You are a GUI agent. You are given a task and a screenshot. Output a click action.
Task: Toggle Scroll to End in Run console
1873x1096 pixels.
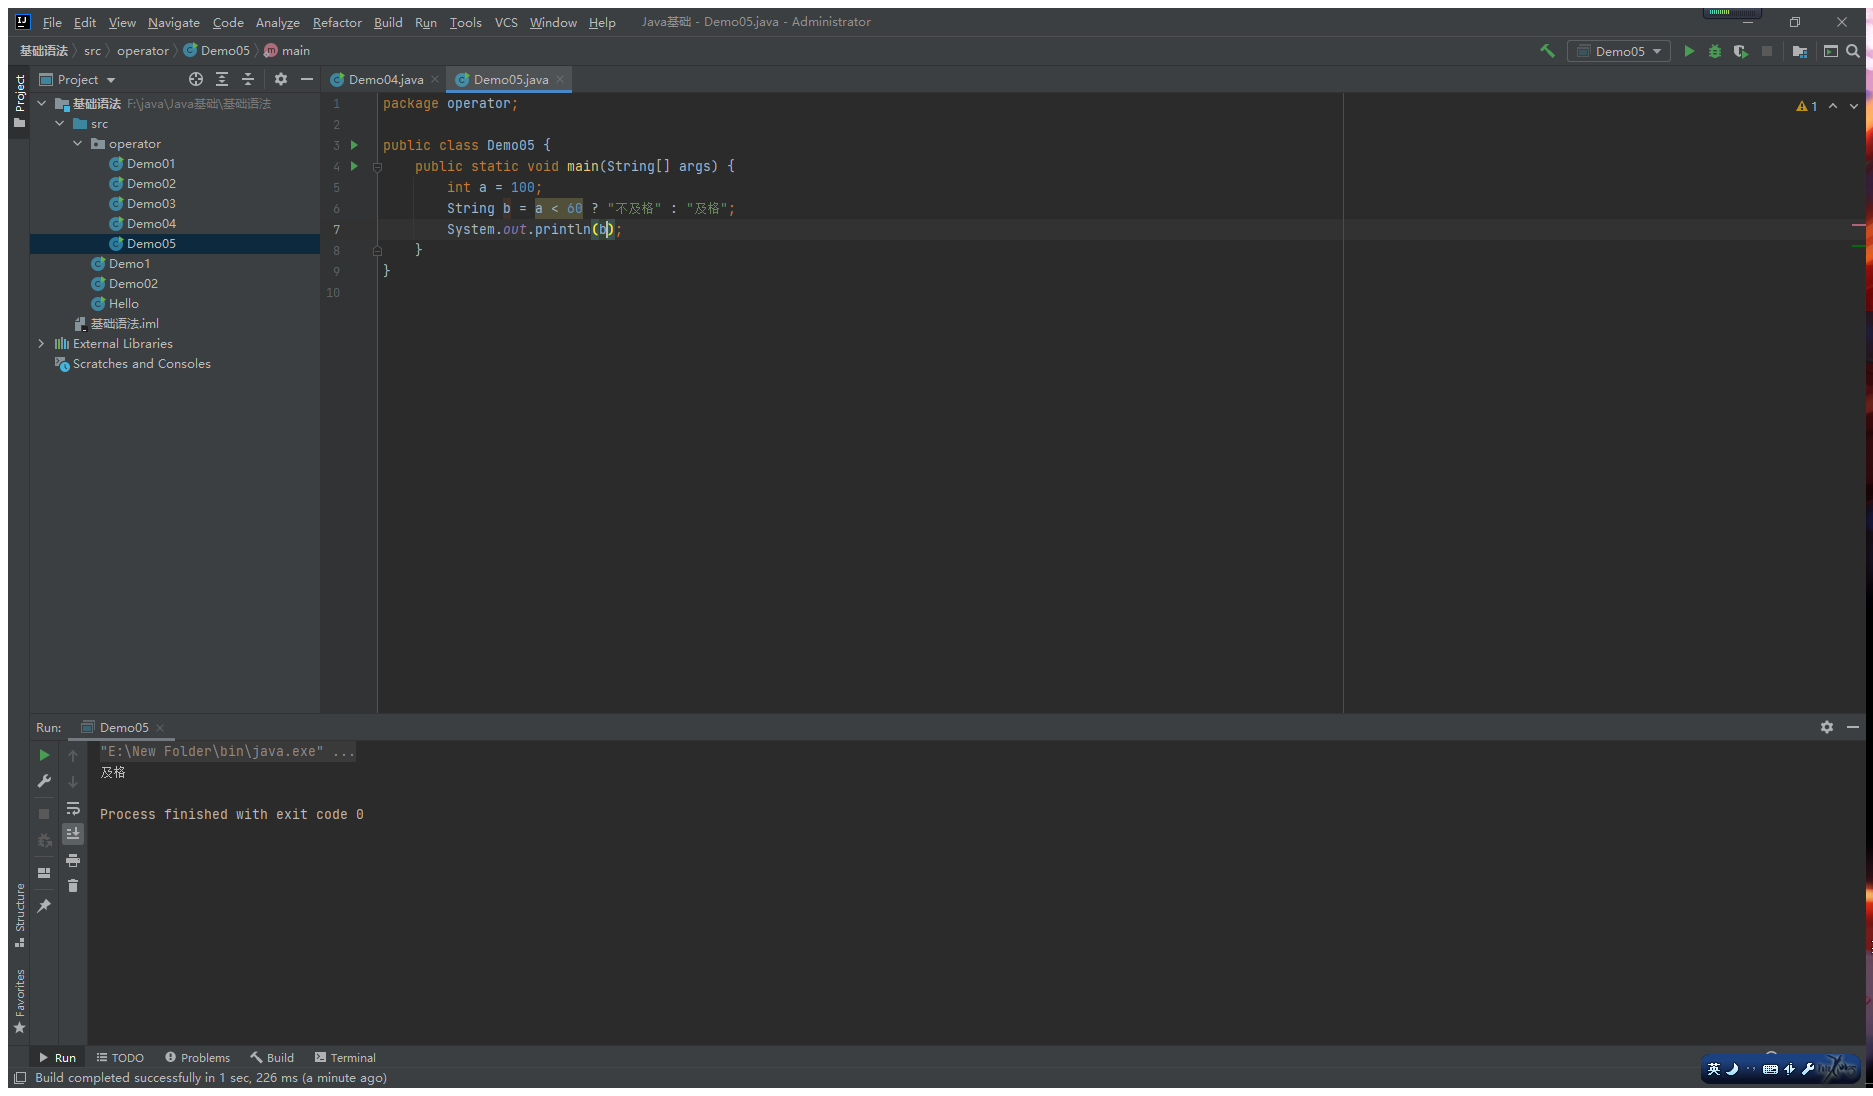coord(73,833)
